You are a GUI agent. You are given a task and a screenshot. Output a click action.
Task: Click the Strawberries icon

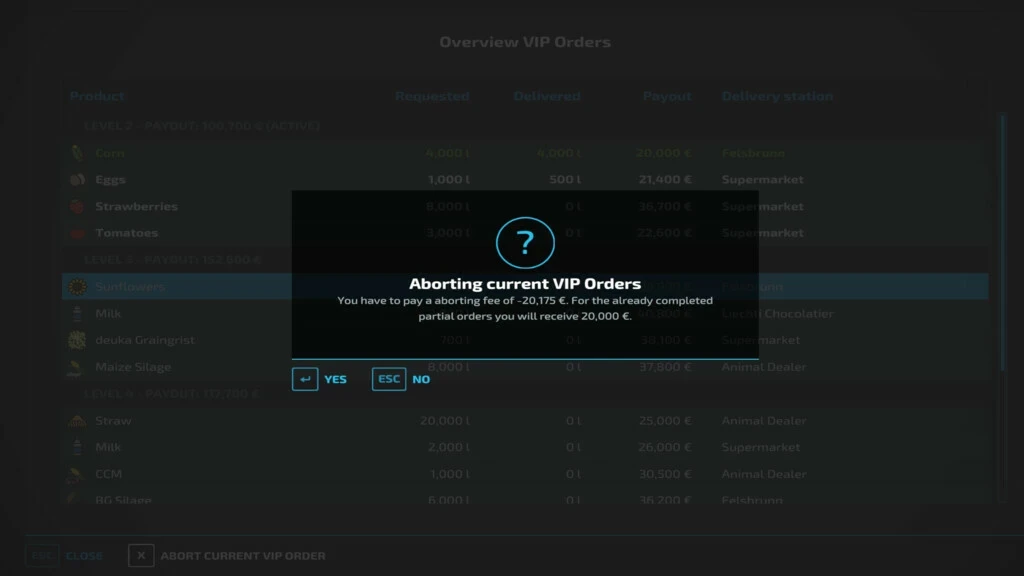[x=79, y=206]
